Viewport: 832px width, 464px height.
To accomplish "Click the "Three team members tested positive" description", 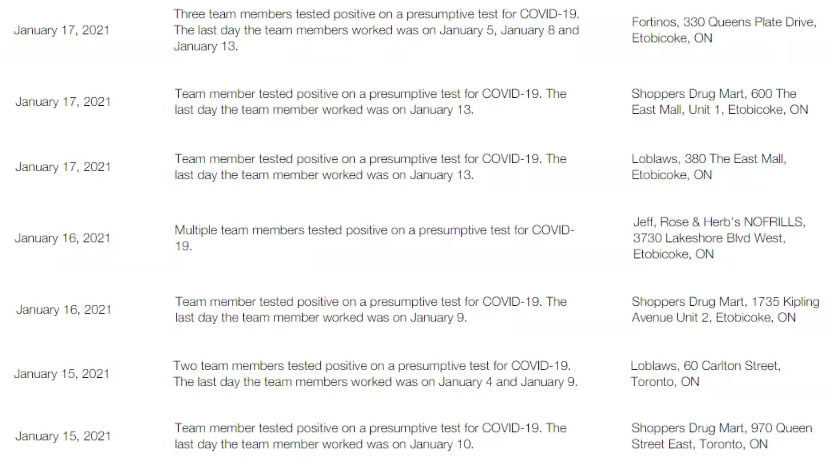I will pos(376,30).
